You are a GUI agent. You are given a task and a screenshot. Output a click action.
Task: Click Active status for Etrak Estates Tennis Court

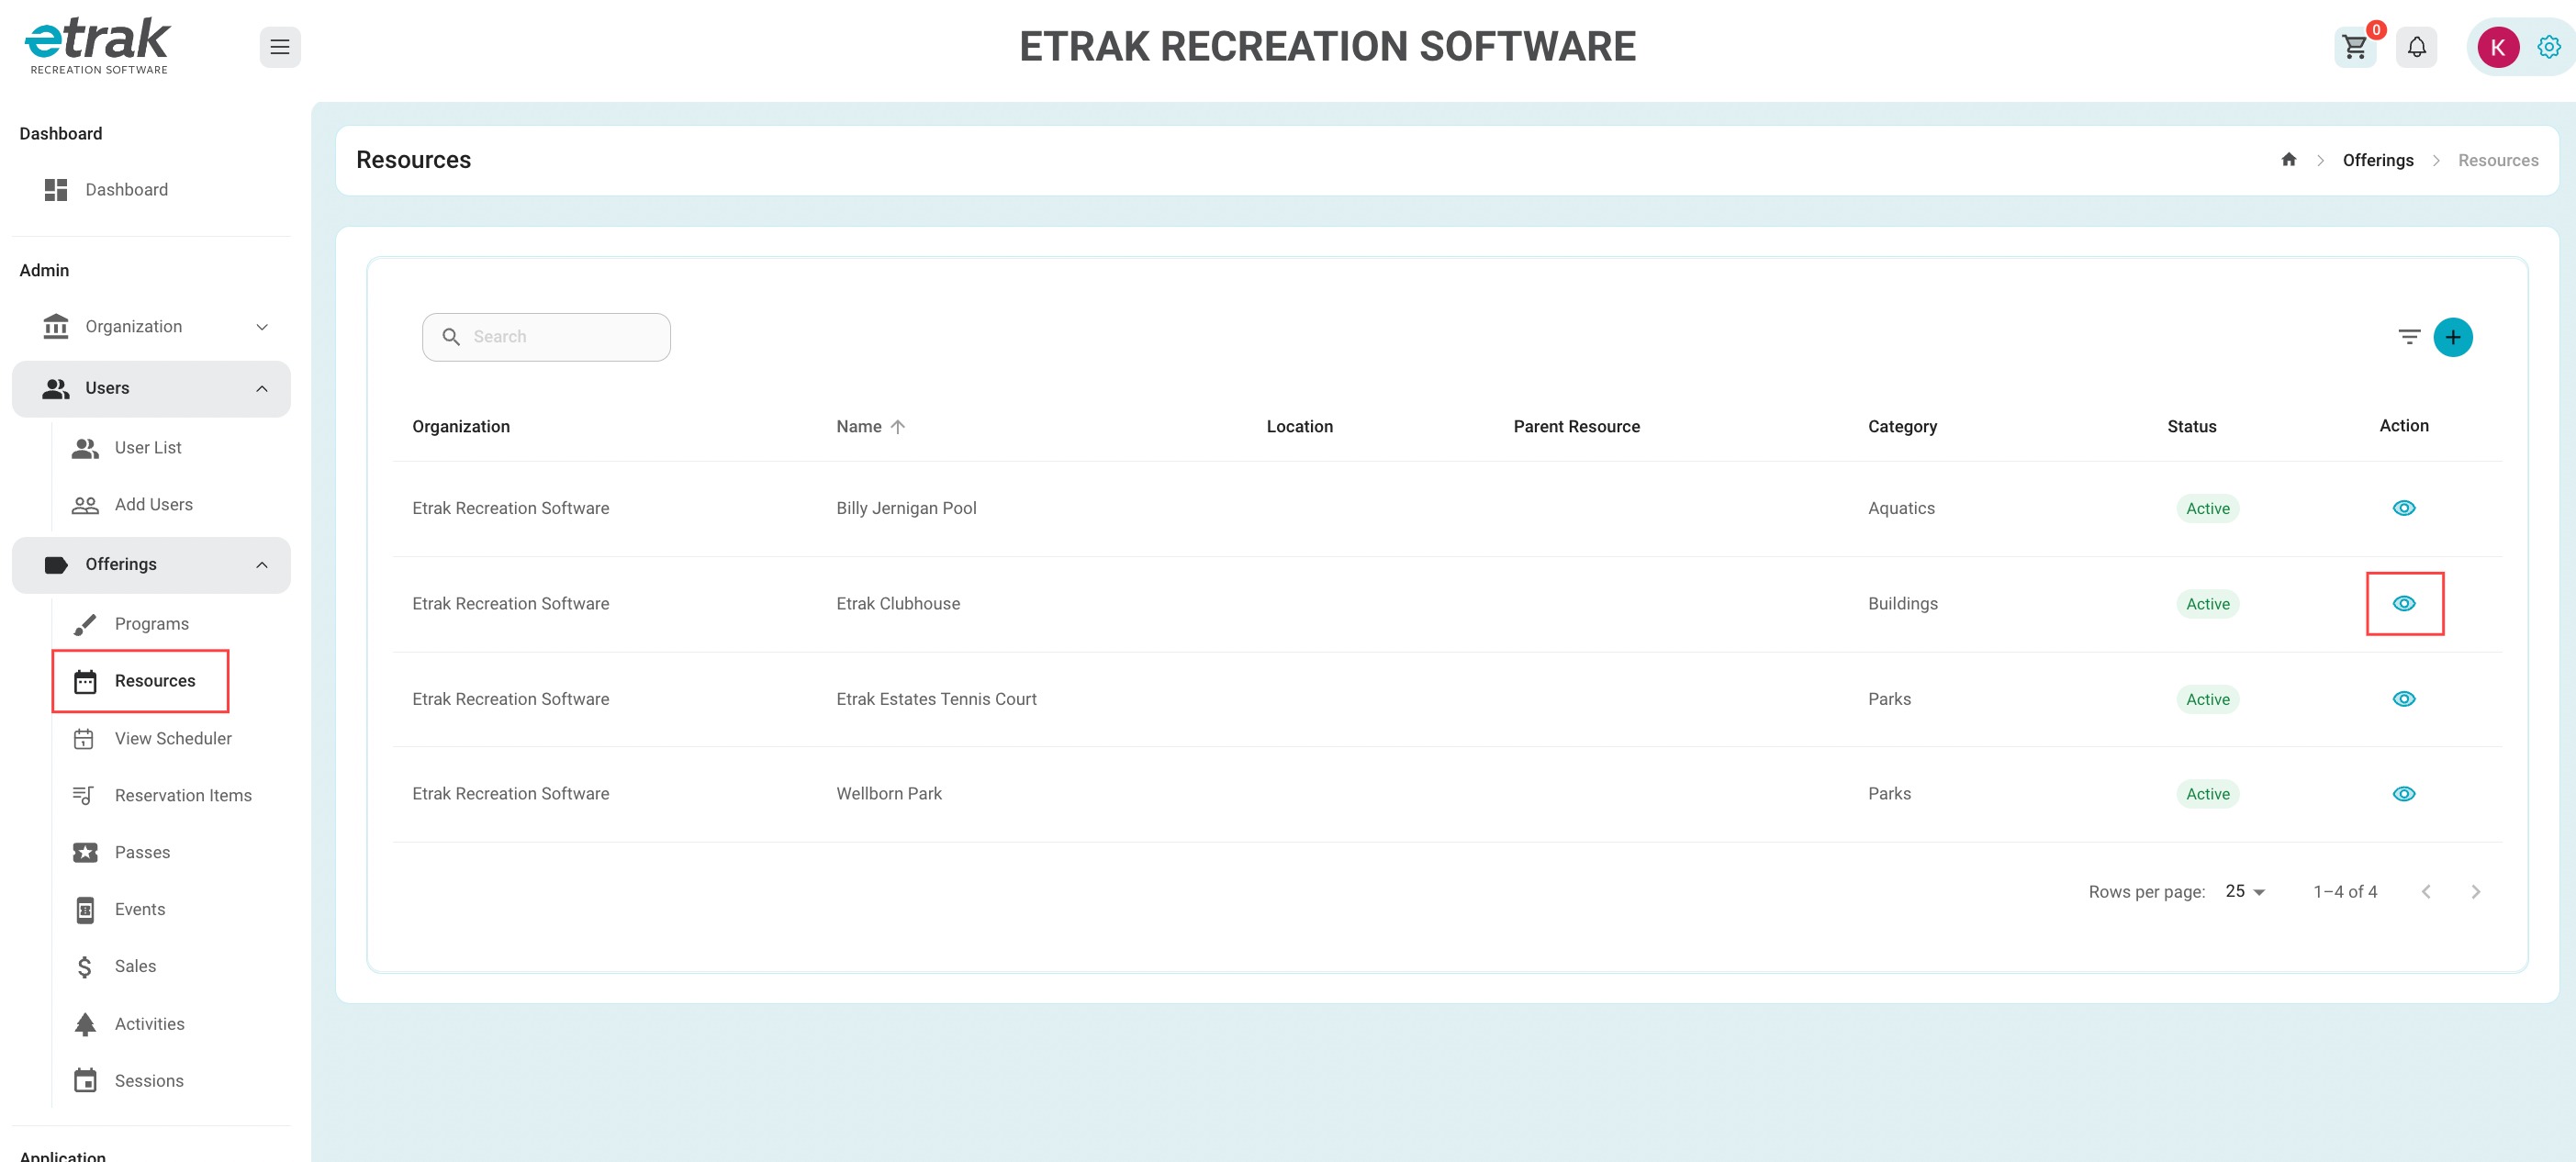pyautogui.click(x=2207, y=700)
